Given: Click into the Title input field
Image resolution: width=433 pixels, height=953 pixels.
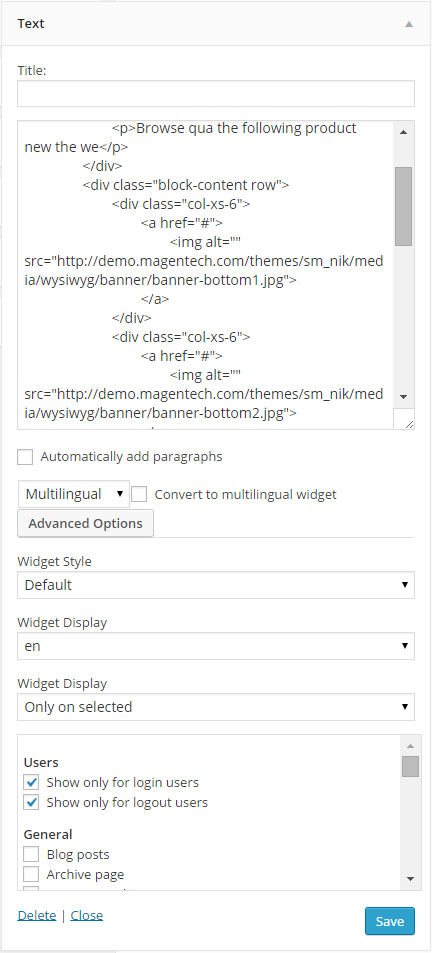Looking at the screenshot, I should click(216, 94).
